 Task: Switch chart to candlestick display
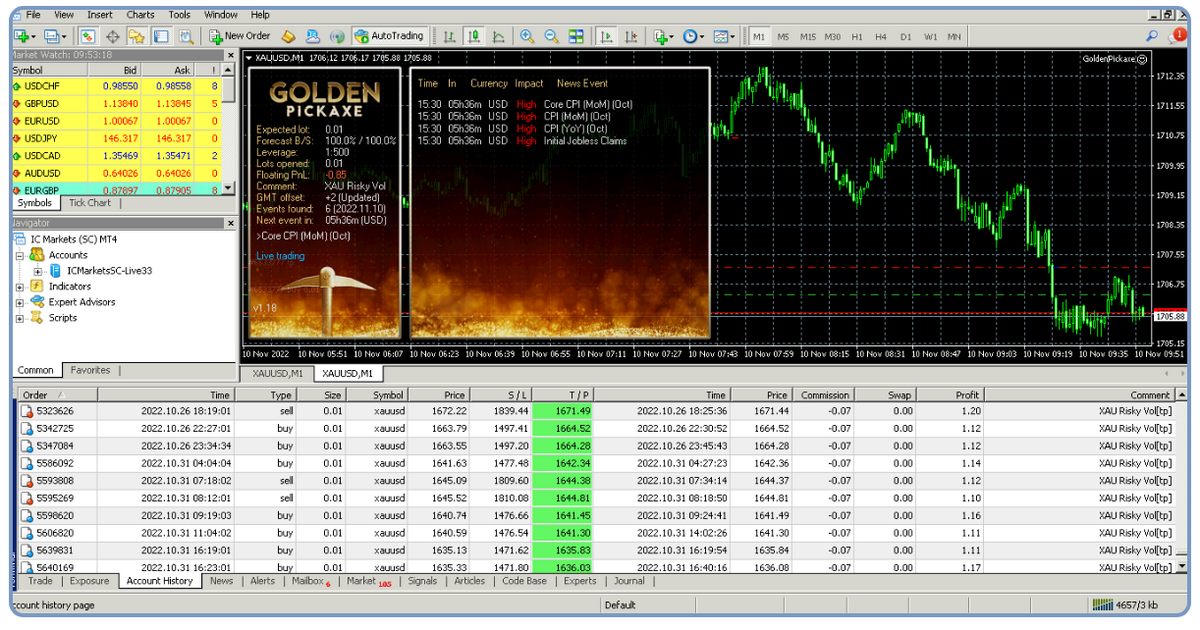pyautogui.click(x=475, y=35)
